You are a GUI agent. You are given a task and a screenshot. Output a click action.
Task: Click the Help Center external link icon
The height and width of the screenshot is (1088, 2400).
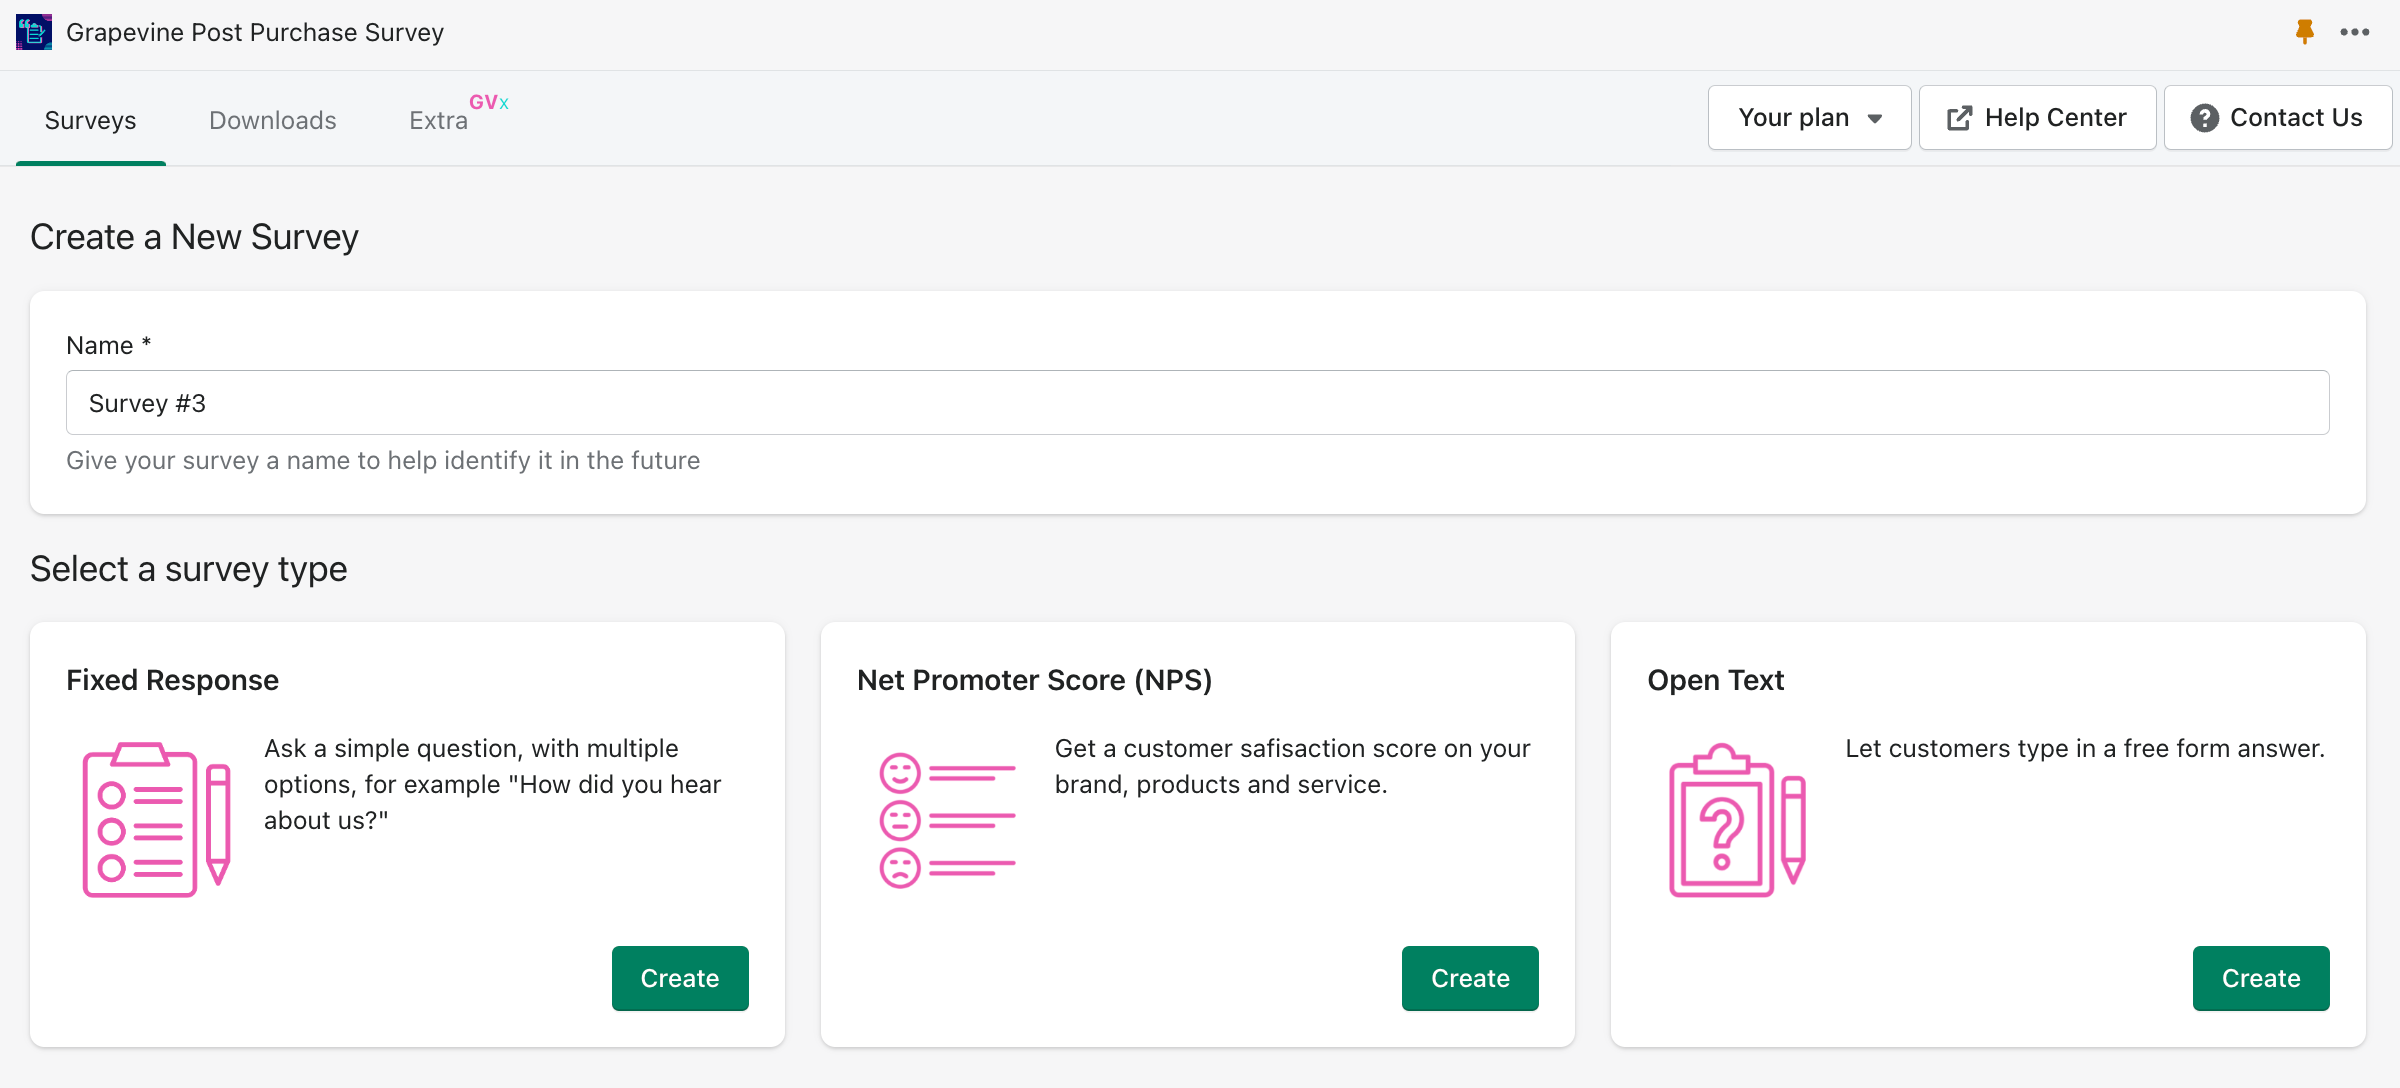tap(1959, 118)
